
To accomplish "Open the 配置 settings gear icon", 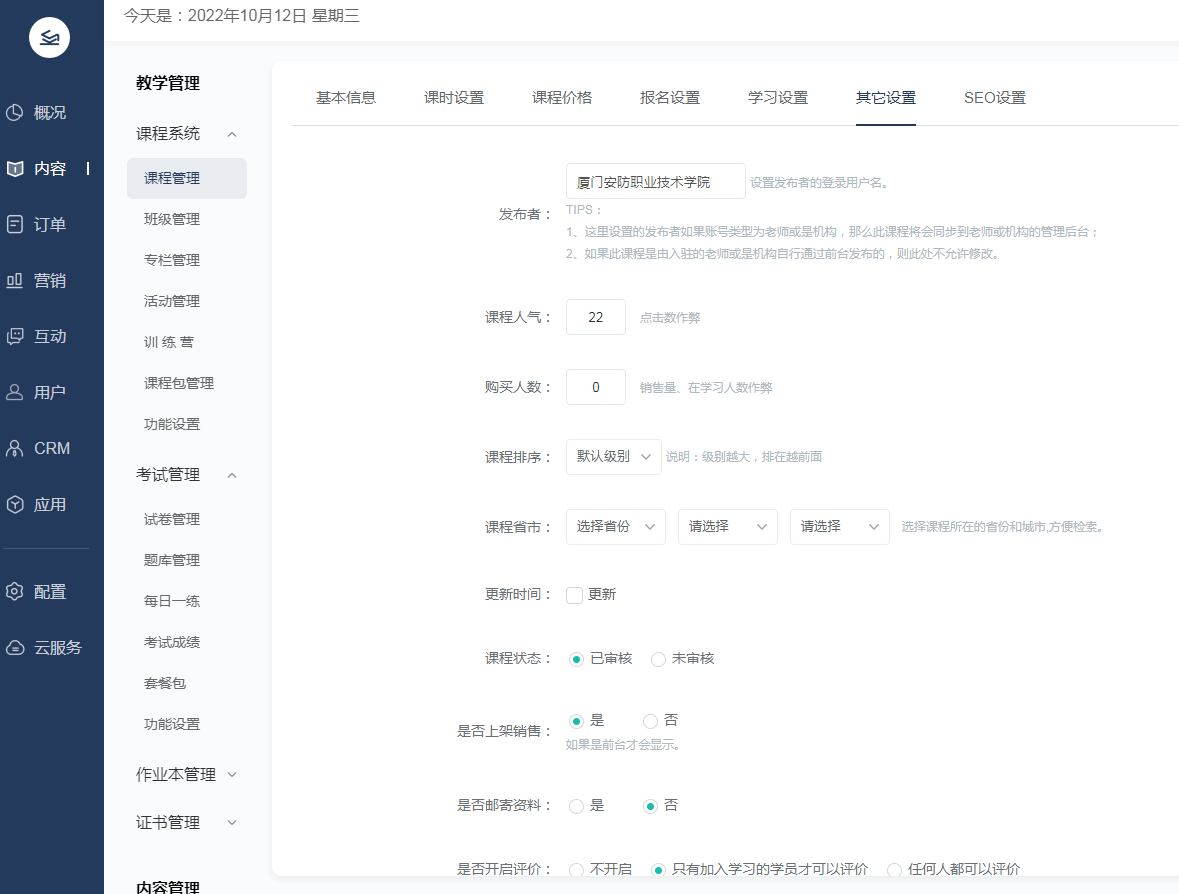I will [x=15, y=592].
